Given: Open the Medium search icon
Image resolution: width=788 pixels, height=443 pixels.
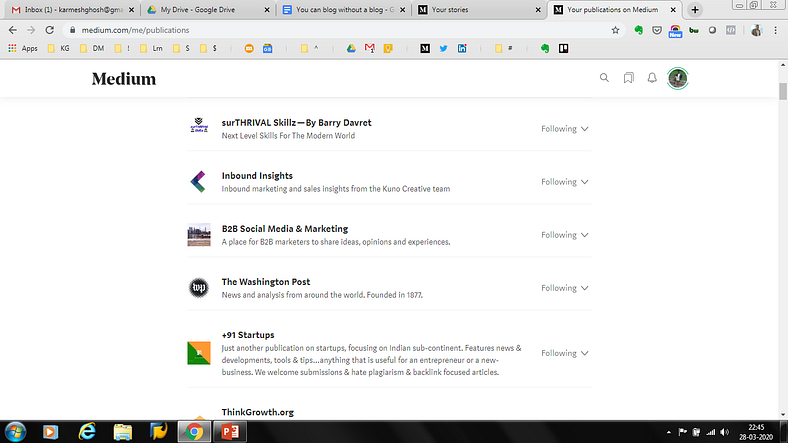Looking at the screenshot, I should click(x=604, y=78).
